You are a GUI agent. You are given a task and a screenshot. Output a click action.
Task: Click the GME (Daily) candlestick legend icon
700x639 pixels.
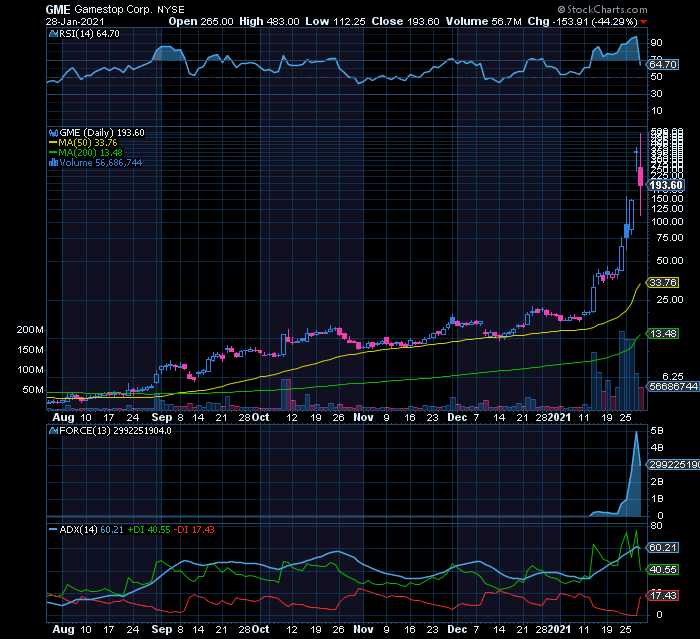coord(54,133)
